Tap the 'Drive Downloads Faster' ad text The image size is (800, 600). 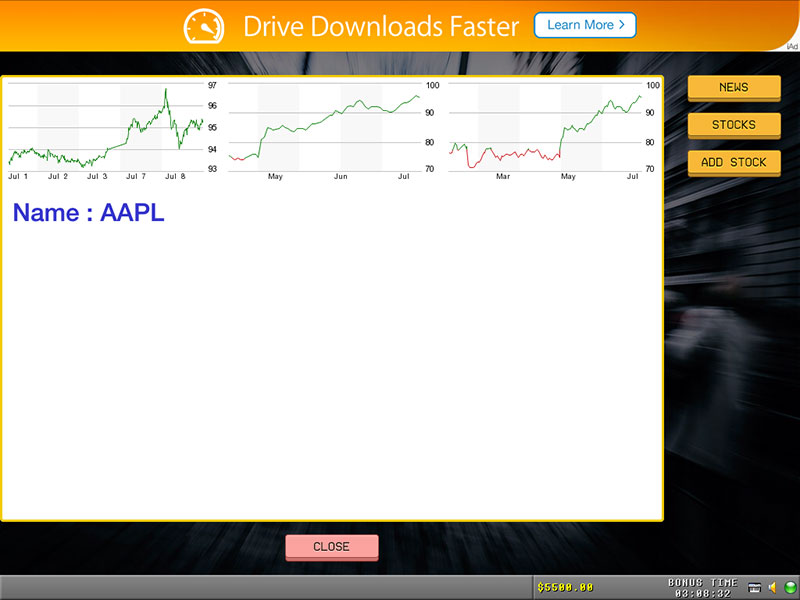381,26
